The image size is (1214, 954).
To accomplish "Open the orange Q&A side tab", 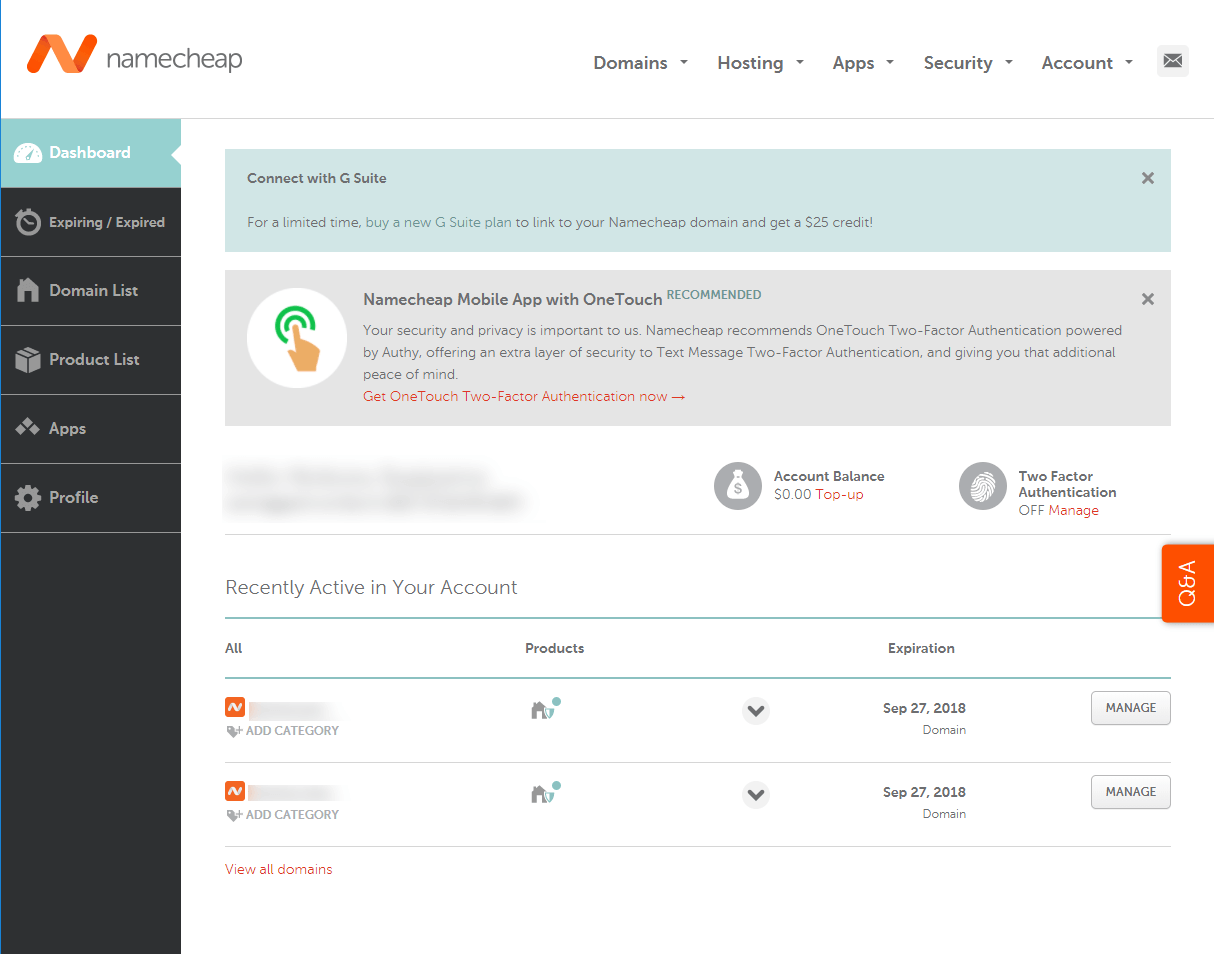I will [x=1188, y=583].
